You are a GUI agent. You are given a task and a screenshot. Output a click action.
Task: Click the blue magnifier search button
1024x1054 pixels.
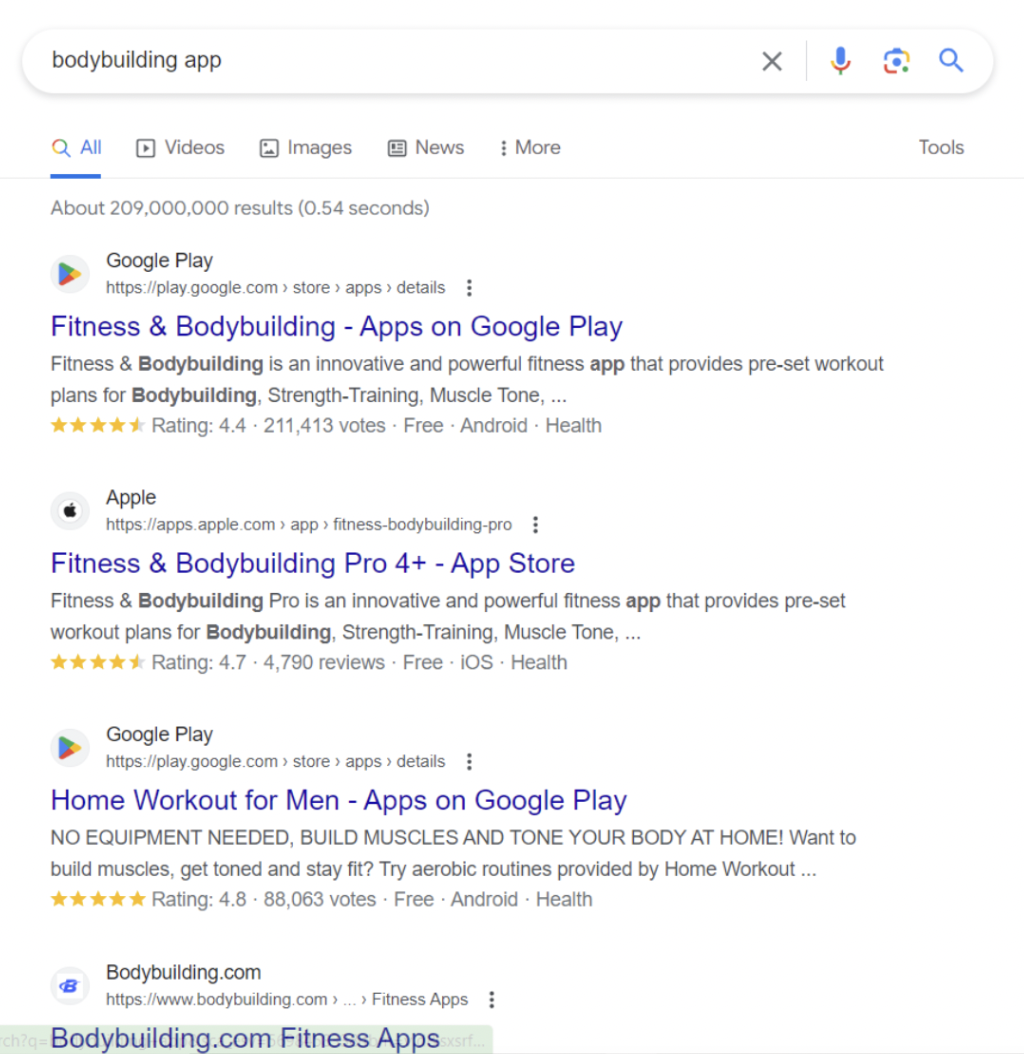pos(951,62)
